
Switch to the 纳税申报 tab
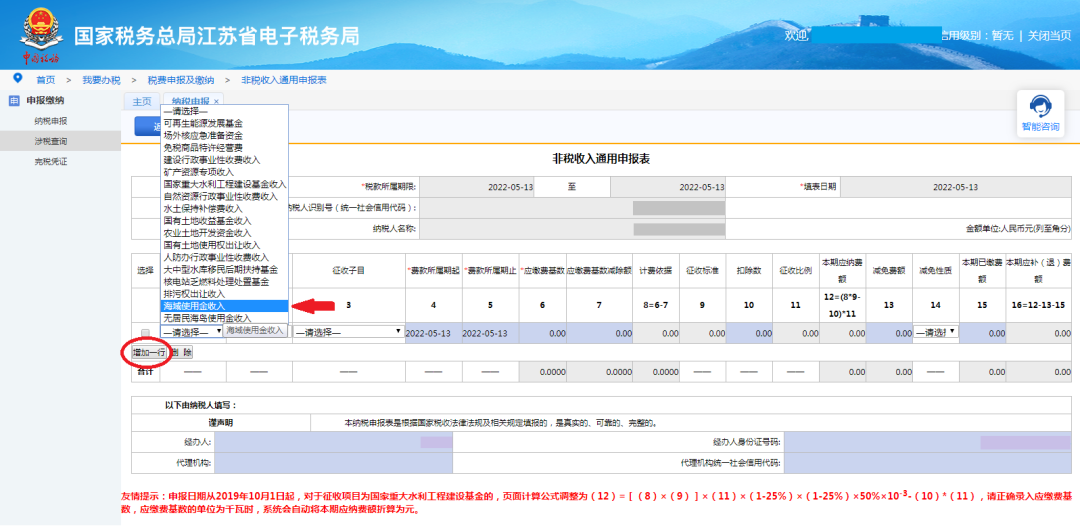pos(190,101)
